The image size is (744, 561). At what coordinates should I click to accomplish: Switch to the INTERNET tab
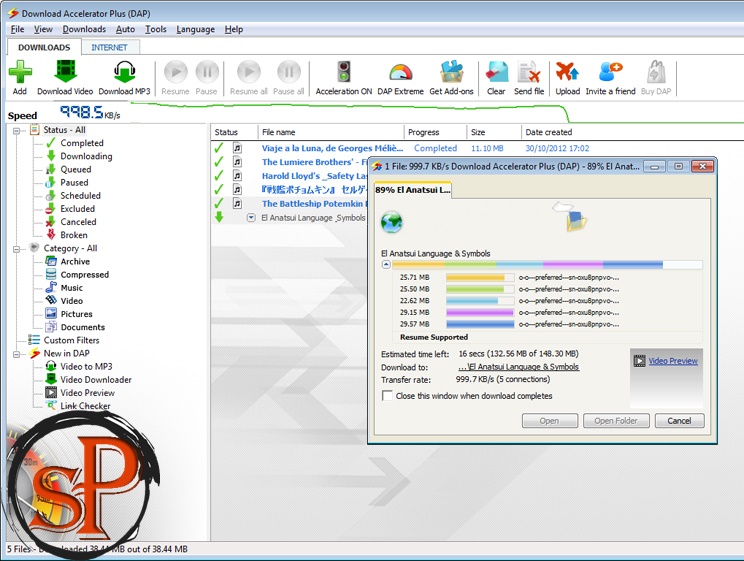(109, 47)
